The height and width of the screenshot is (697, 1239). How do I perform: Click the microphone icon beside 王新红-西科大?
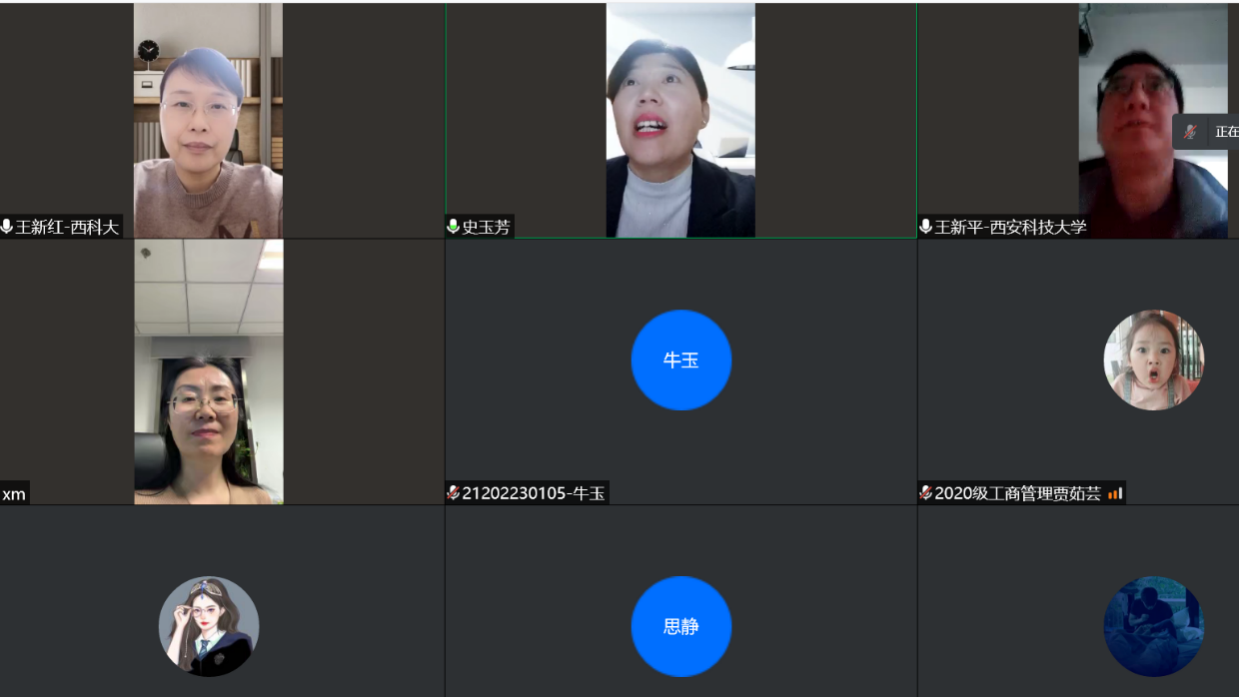point(7,227)
